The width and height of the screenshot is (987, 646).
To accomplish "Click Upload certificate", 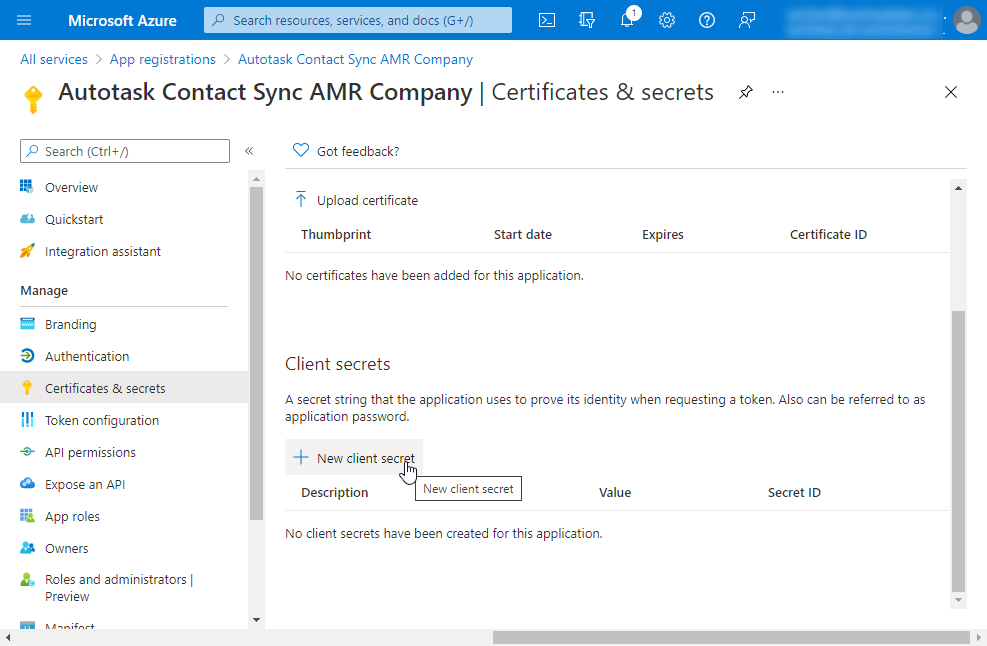I will pyautogui.click(x=357, y=200).
